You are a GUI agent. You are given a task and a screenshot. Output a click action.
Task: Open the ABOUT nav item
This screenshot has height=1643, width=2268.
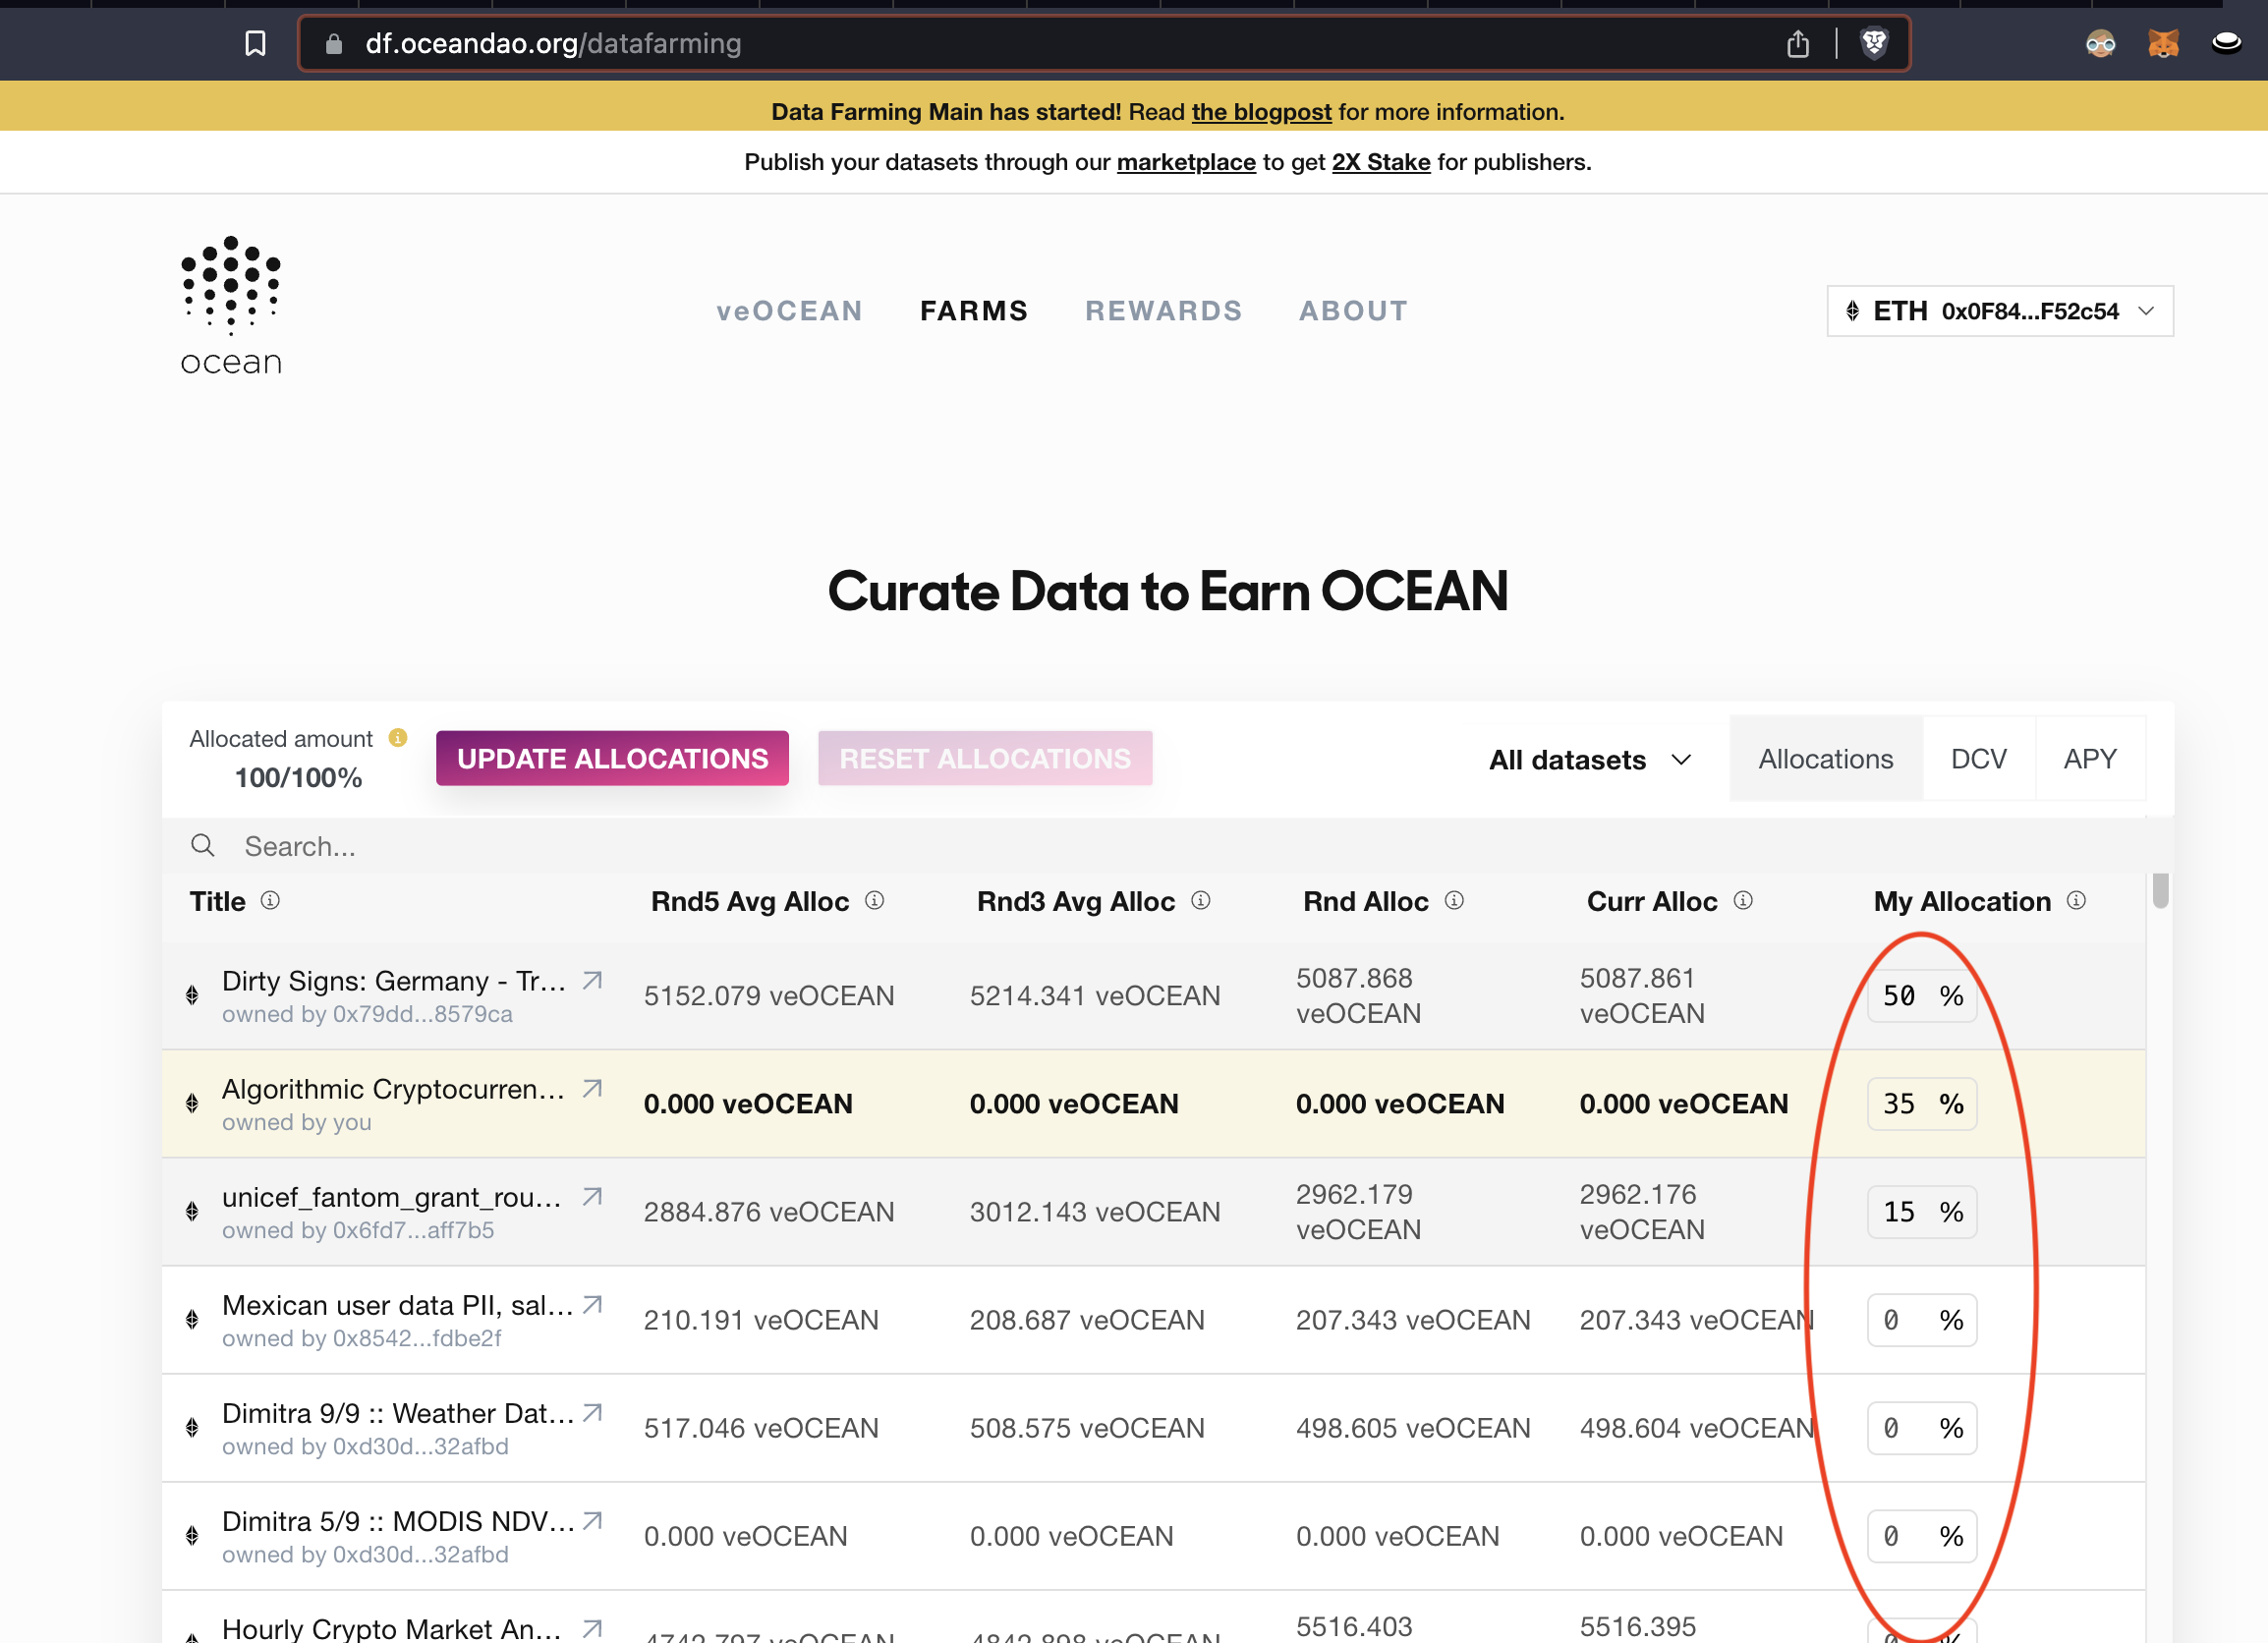click(1353, 311)
